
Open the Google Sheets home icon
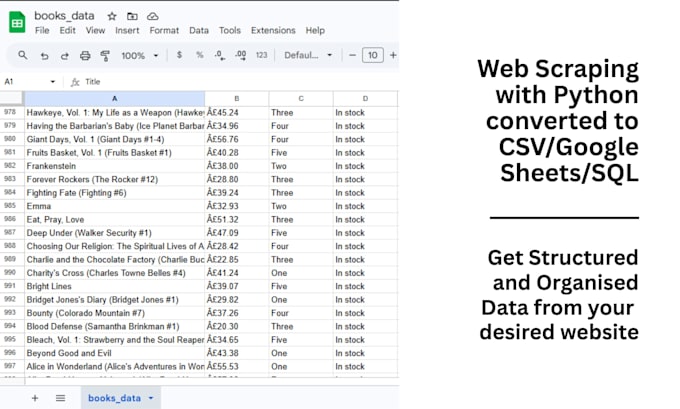tap(17, 22)
